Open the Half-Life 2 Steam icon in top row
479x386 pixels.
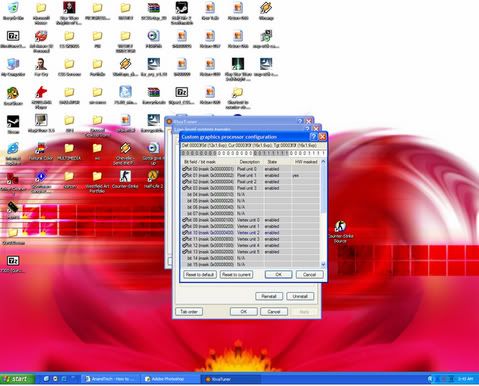tap(182, 13)
